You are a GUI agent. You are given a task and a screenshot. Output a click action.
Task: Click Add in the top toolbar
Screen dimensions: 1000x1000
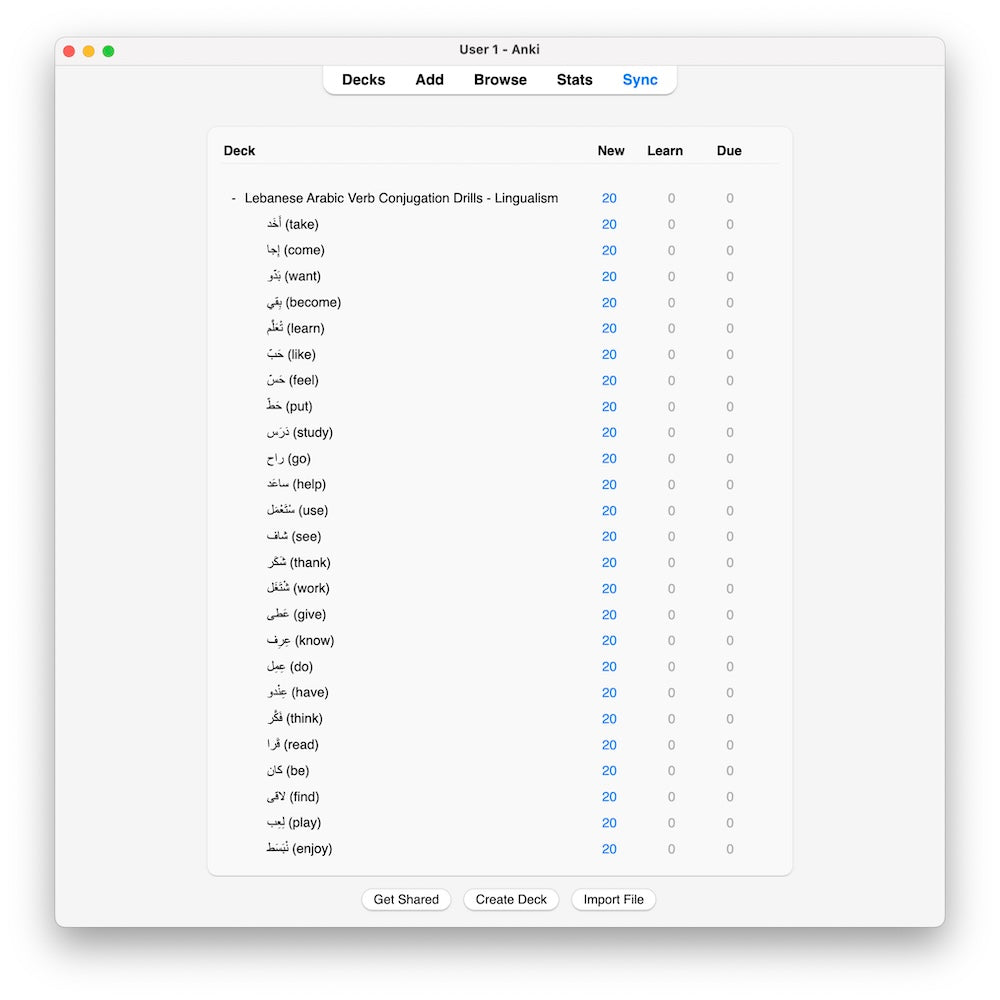coord(429,80)
